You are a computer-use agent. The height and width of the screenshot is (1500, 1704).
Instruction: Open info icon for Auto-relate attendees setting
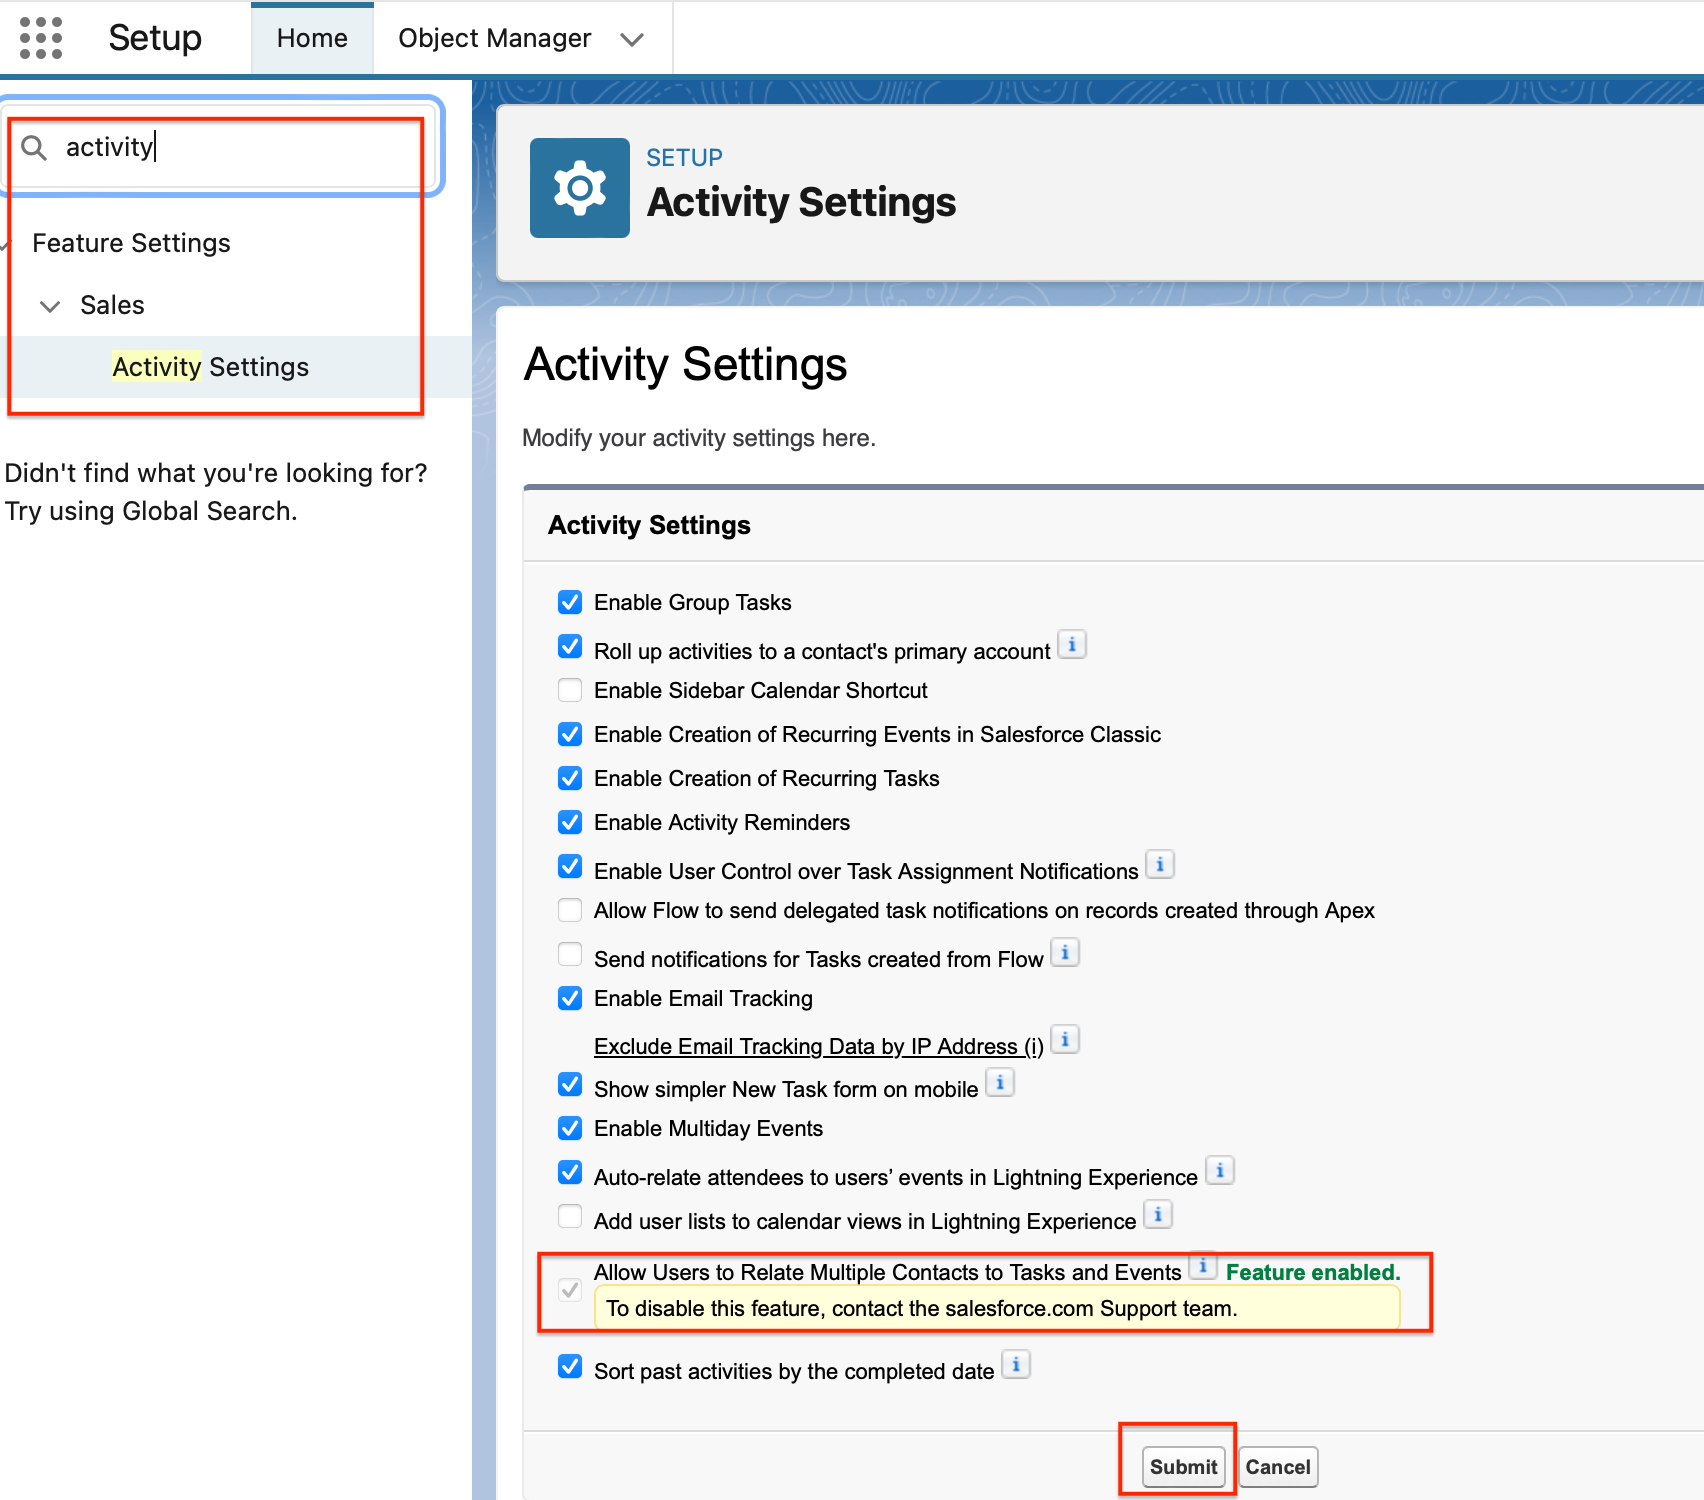1220,1170
